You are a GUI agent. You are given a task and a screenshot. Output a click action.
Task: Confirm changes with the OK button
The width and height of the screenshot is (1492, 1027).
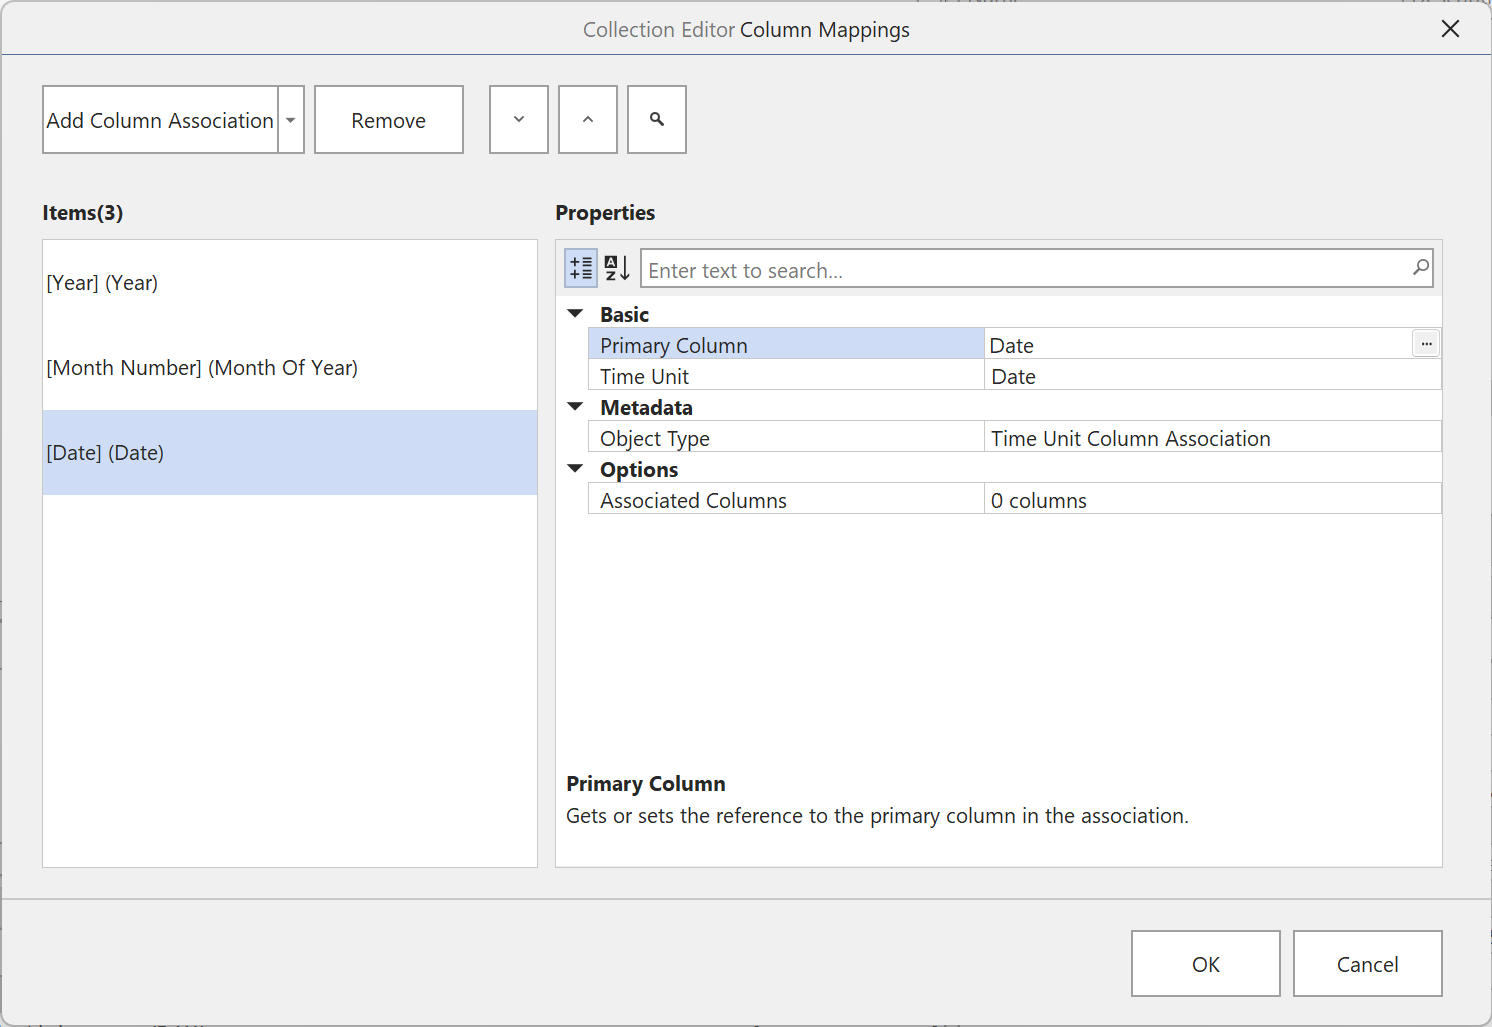click(1205, 963)
